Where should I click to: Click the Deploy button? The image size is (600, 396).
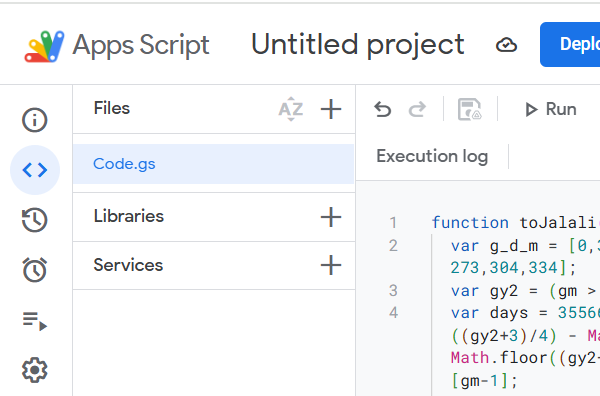[570, 44]
